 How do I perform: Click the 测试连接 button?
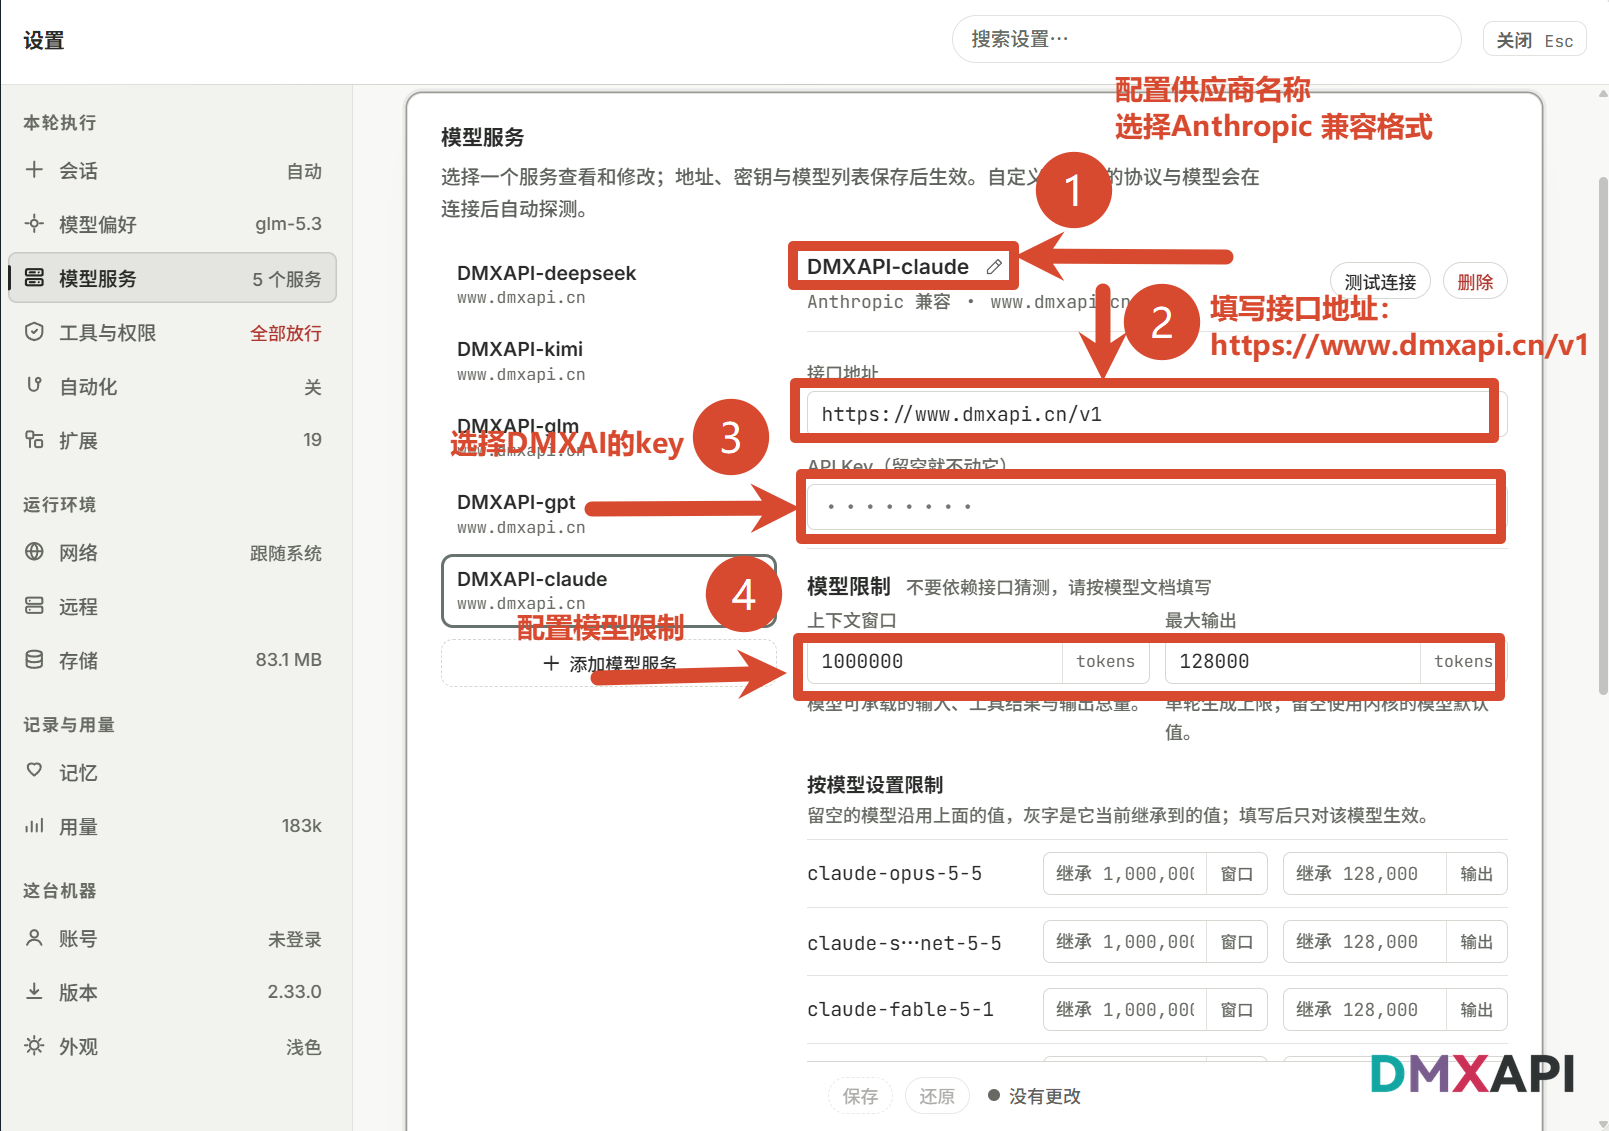coord(1380,282)
